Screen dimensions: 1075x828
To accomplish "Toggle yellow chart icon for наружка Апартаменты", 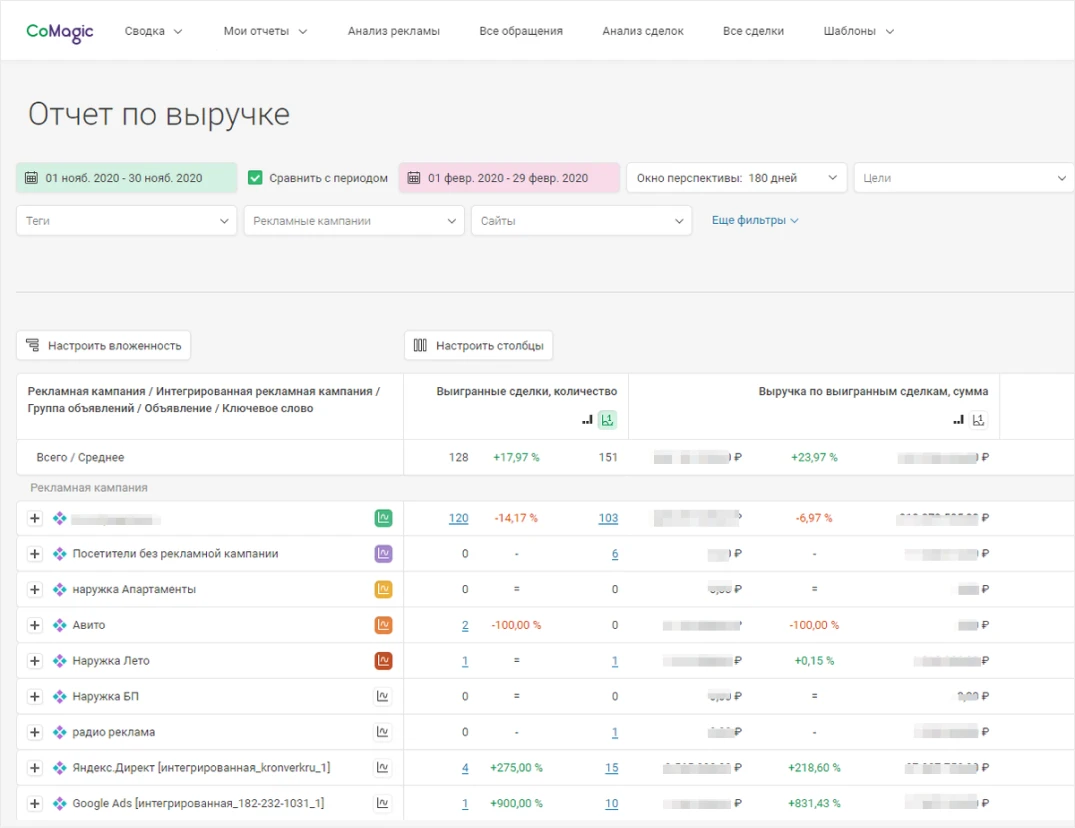I will [383, 589].
